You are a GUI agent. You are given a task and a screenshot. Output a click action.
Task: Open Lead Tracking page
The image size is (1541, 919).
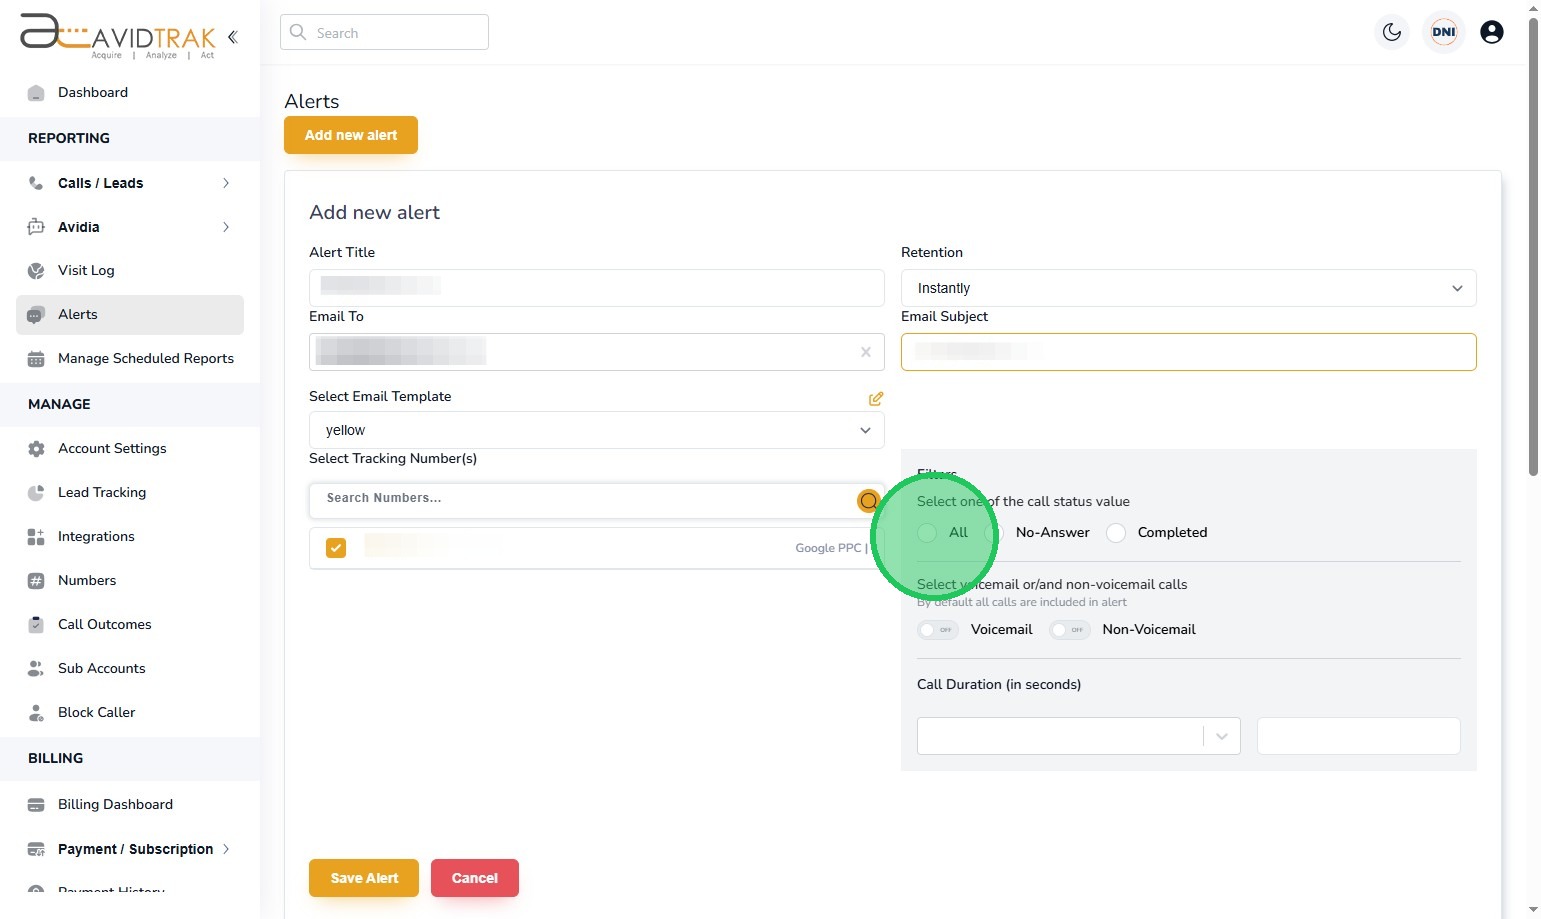(102, 492)
